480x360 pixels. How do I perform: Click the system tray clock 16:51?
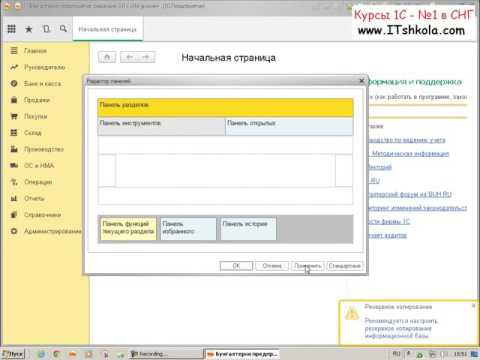pos(461,354)
